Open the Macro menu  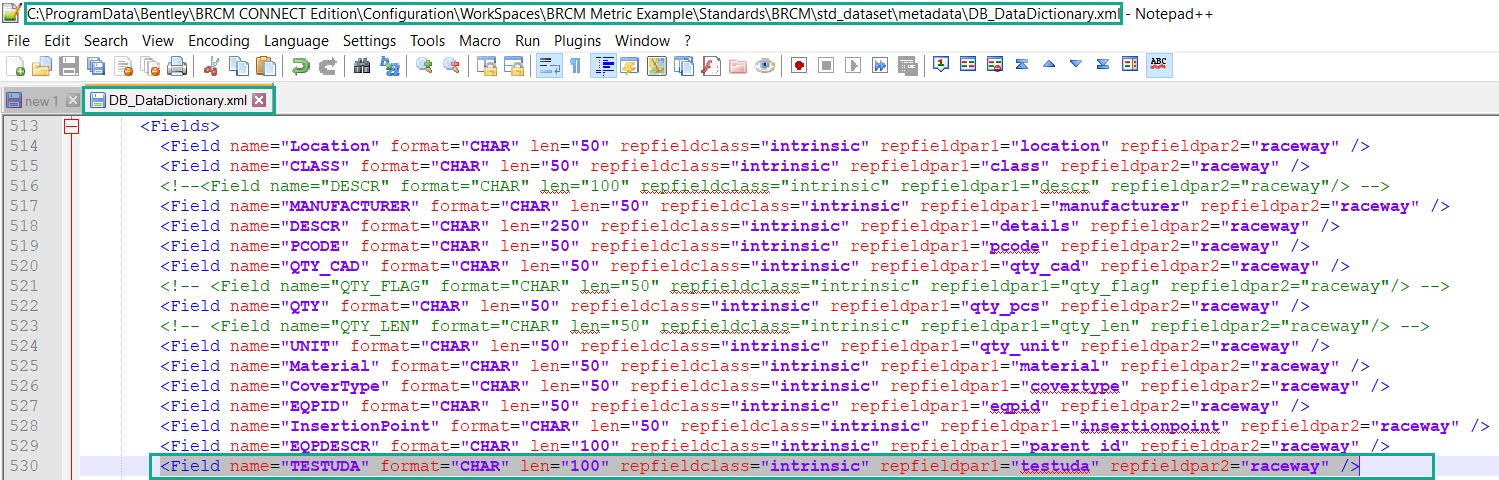pyautogui.click(x=480, y=41)
